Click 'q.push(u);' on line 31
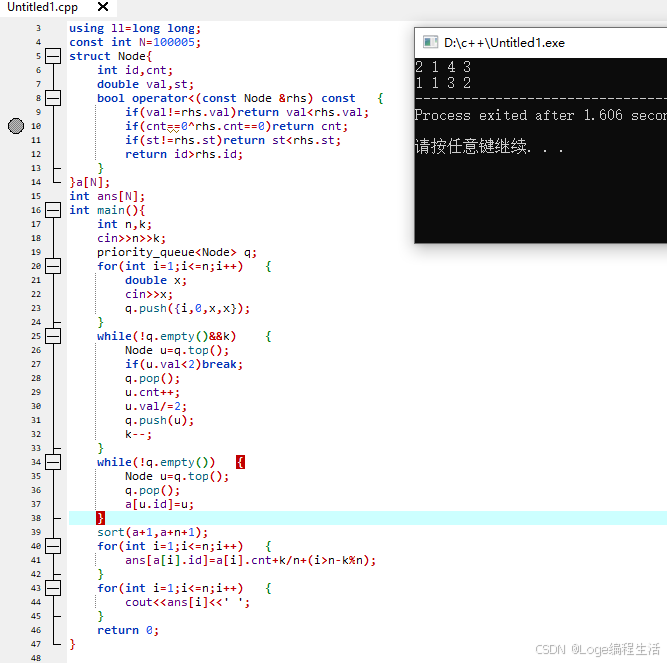Image resolution: width=667 pixels, height=663 pixels. [x=159, y=420]
